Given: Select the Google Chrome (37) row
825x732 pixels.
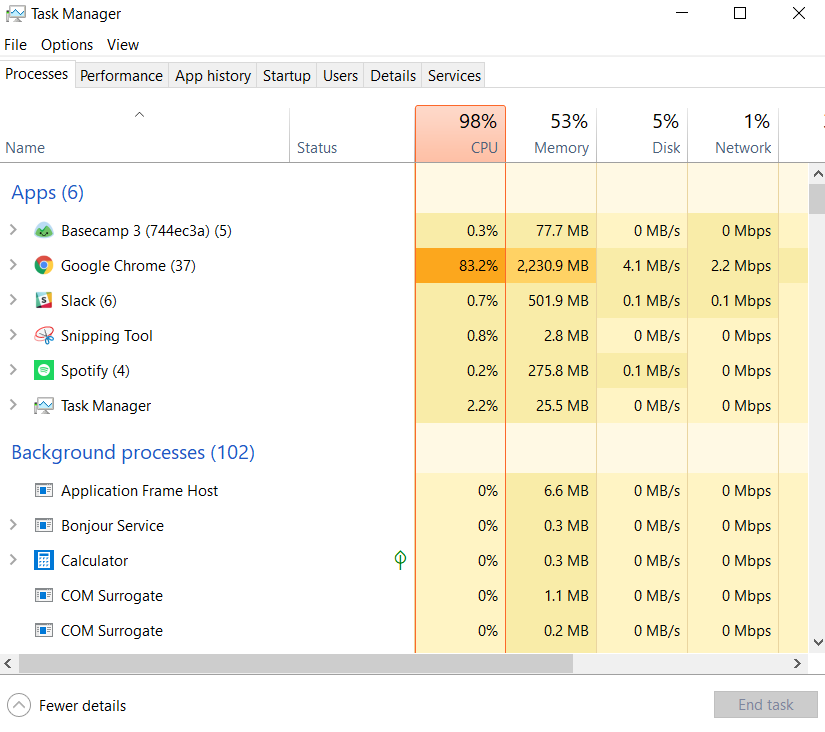Looking at the screenshot, I should pyautogui.click(x=404, y=265).
